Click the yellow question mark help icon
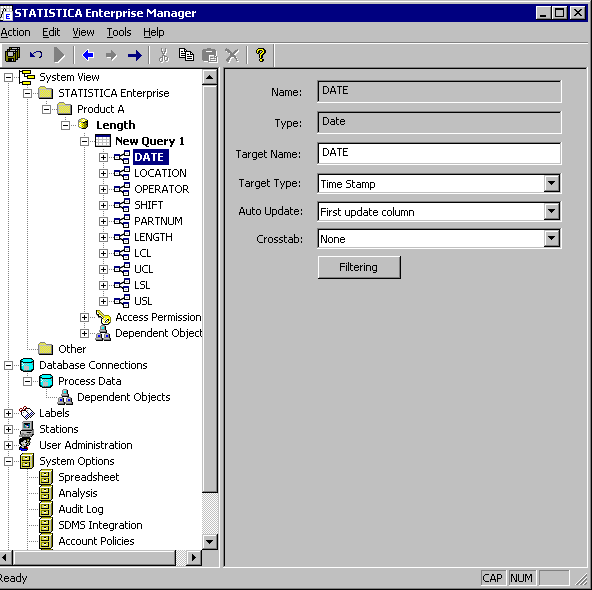 tap(261, 55)
